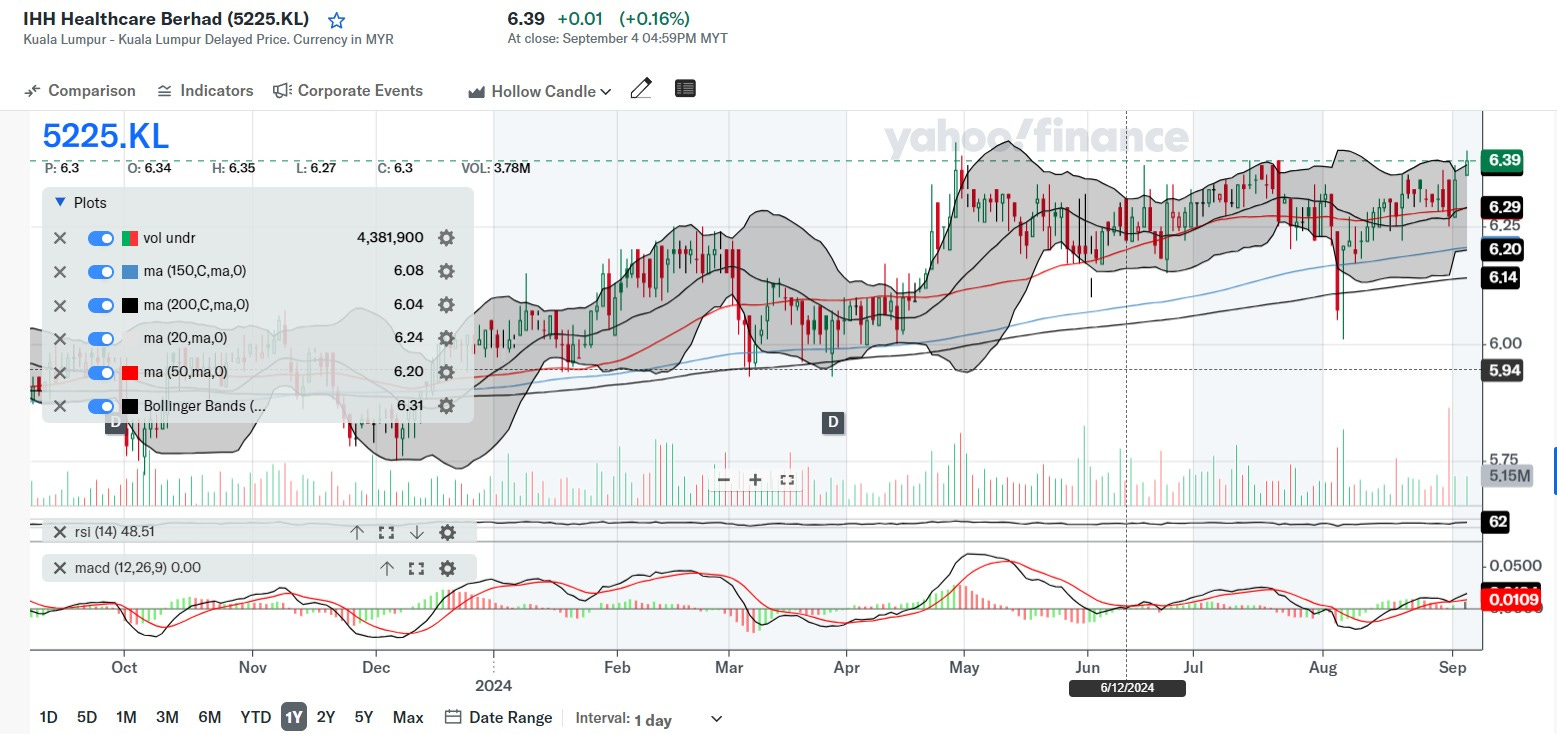1557x734 pixels.
Task: Toggle visibility of vol undr plot
Action: (x=101, y=238)
